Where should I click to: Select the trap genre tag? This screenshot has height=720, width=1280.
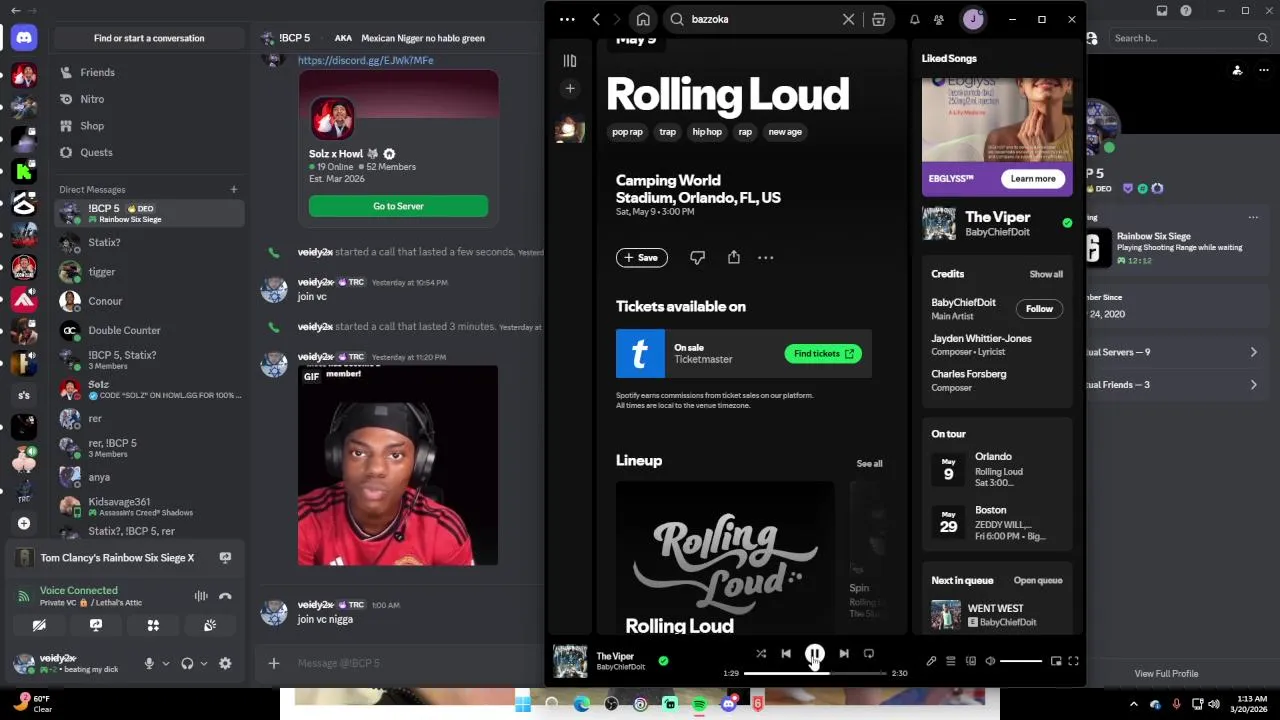[x=668, y=132]
